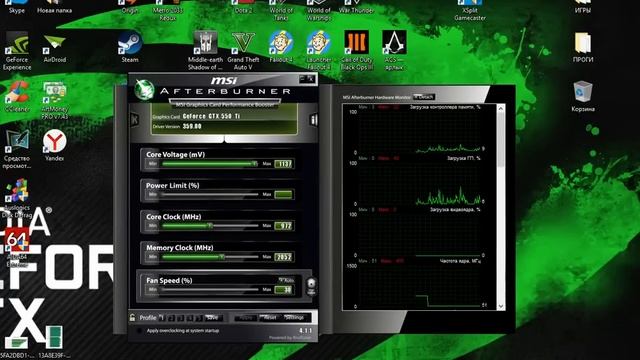This screenshot has width=640, height=360.
Task: Open Afterburner Settings
Action: (x=295, y=318)
